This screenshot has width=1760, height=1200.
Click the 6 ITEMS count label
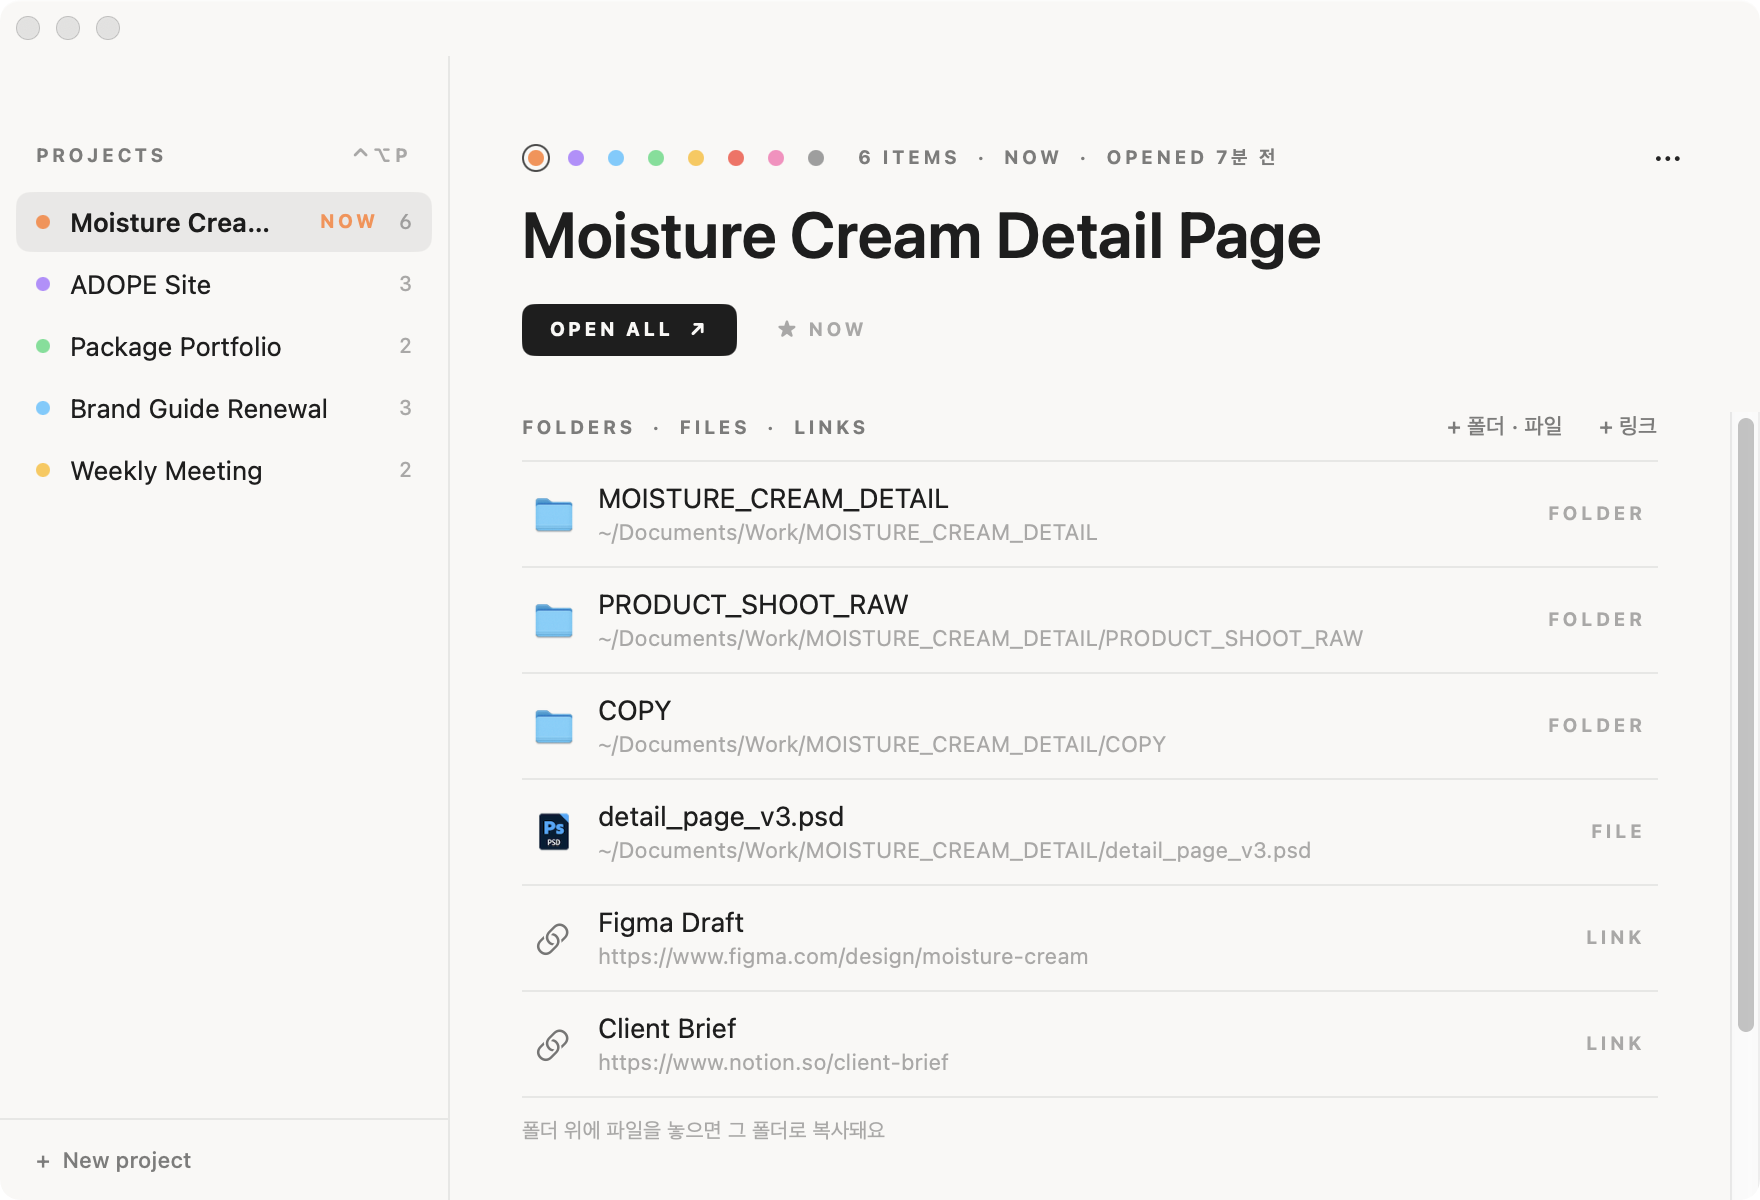tap(908, 158)
